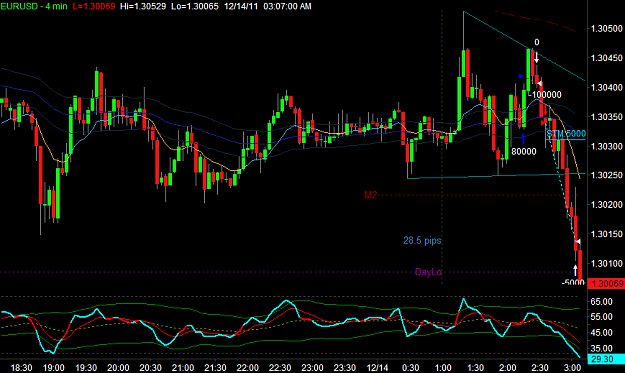Click the 1.30300 price axis label

(x=606, y=146)
